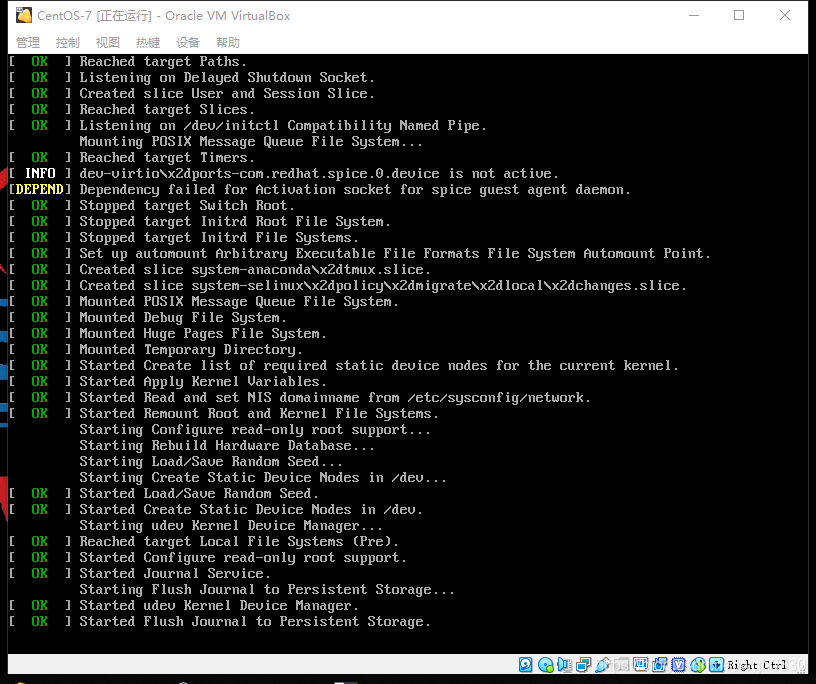Click 'Starting udev Kernel Device Manager...' line
Viewport: 816px width, 684px height.
point(231,526)
